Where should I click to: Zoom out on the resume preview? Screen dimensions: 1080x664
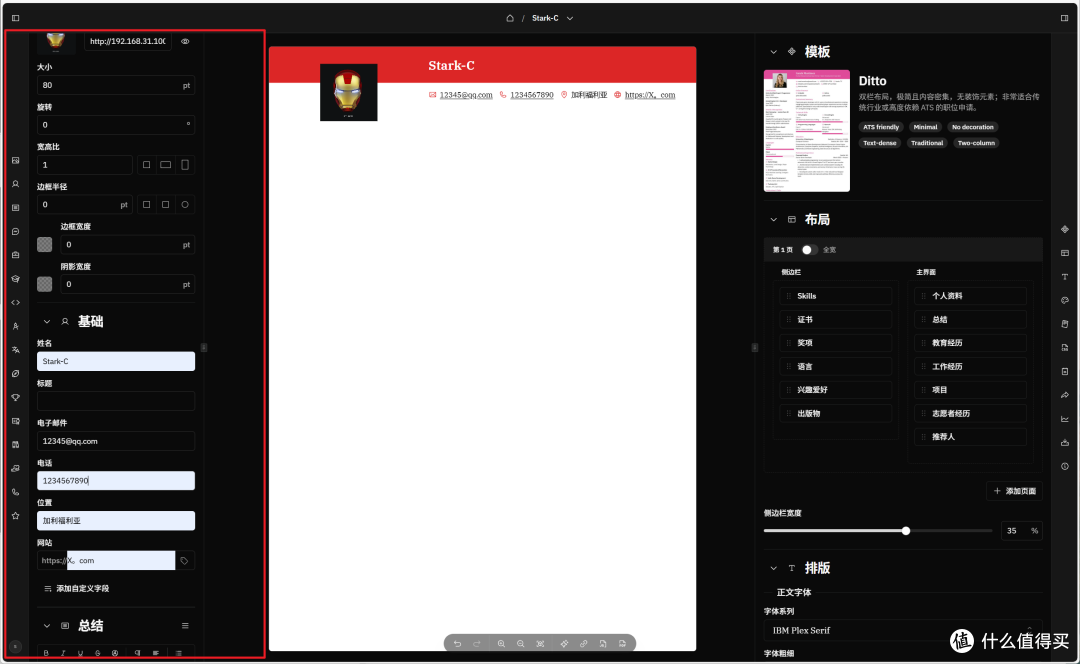pos(521,643)
